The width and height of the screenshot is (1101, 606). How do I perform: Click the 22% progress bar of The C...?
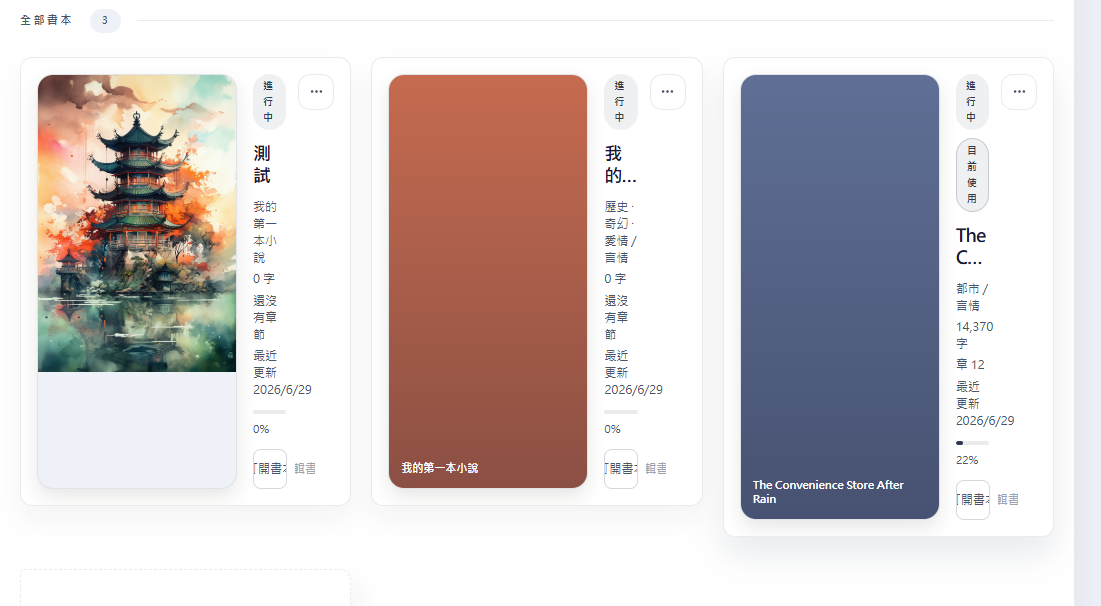(x=972, y=443)
